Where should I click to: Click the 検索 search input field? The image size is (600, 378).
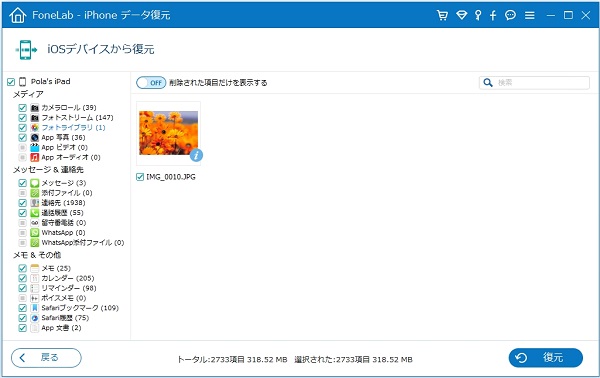pyautogui.click(x=534, y=83)
